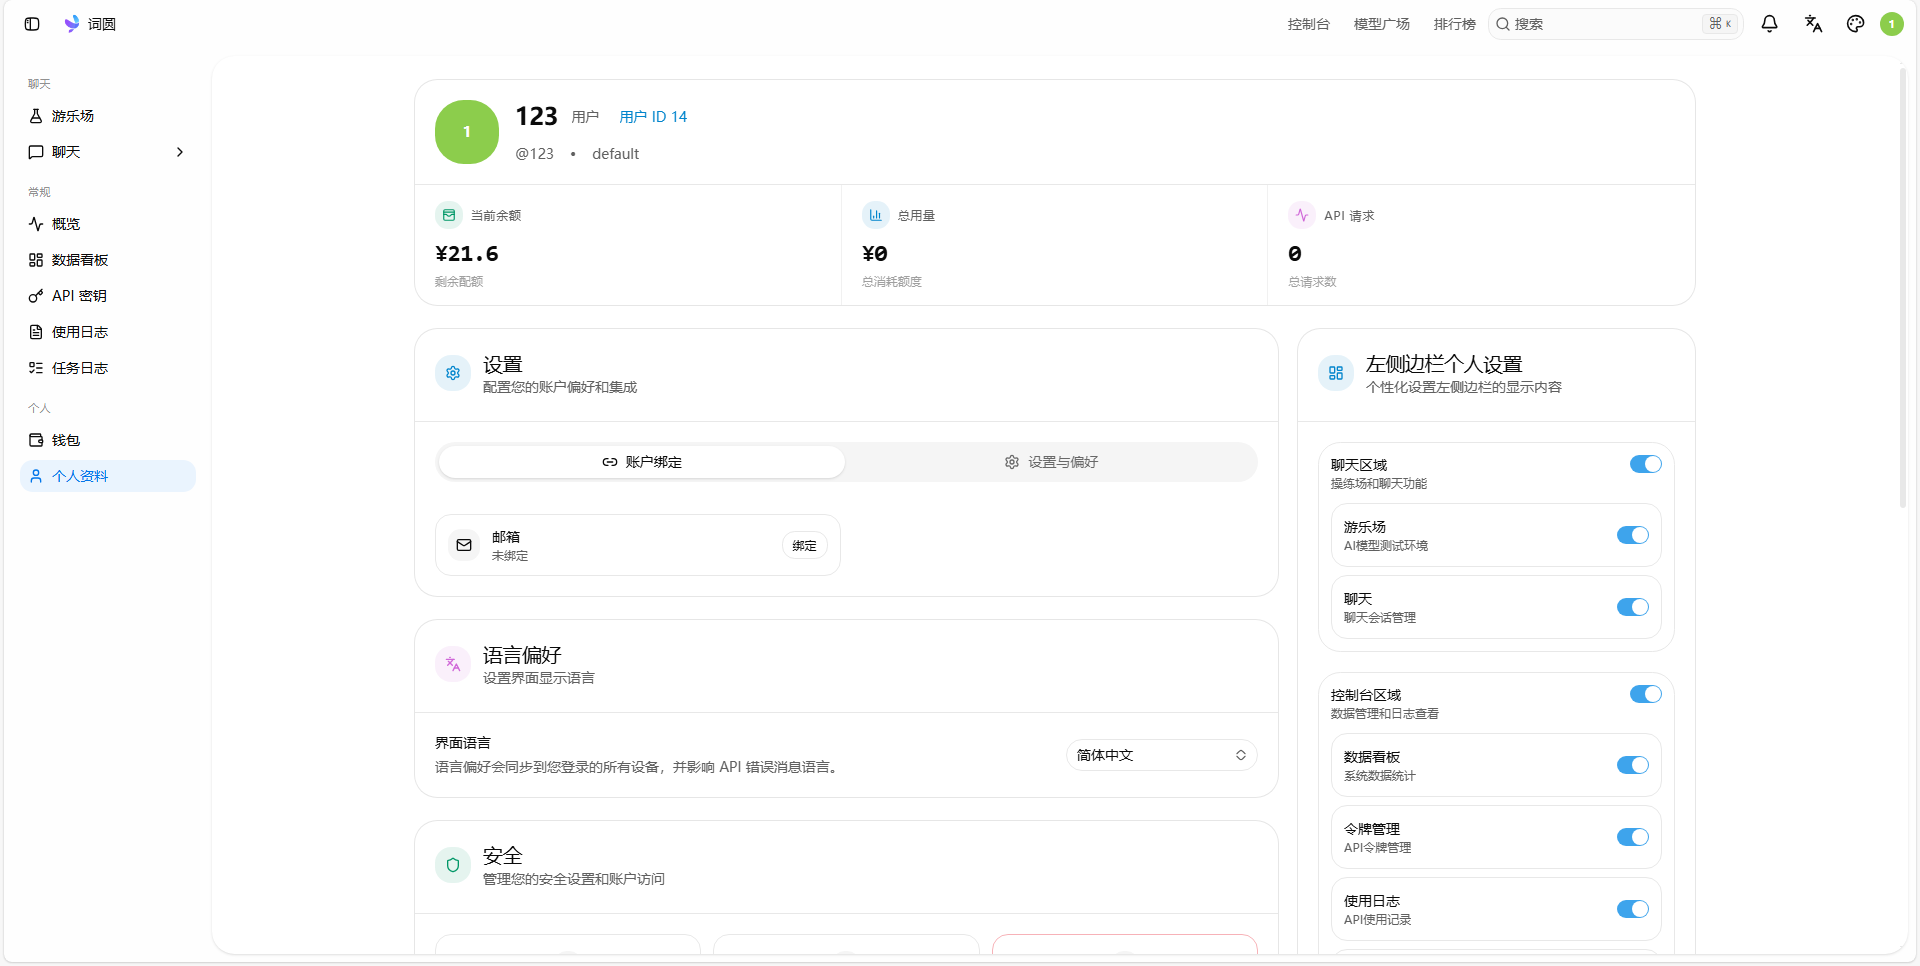The width and height of the screenshot is (1920, 966).
Task: Open 数据看板 text in sidebar
Action: point(80,260)
